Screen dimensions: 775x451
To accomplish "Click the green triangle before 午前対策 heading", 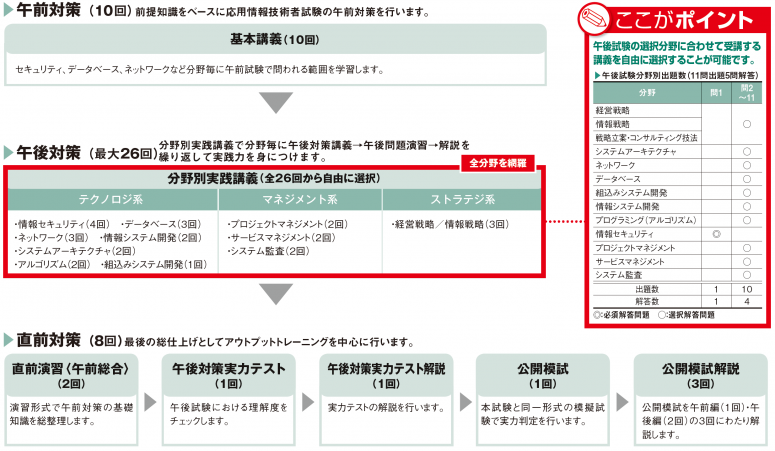I will pos(9,12).
